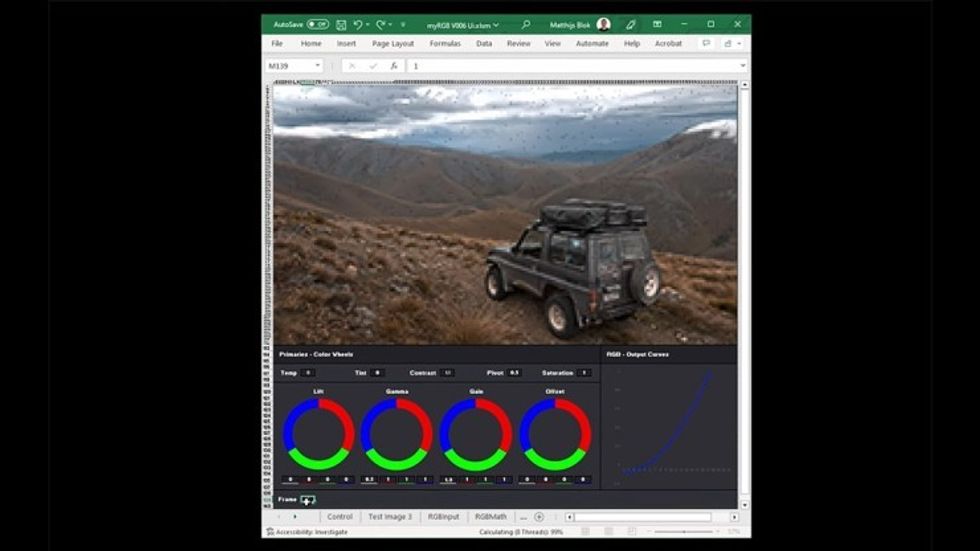This screenshot has width=980, height=551.
Task: Click the Gain color wheel
Action: (x=476, y=434)
